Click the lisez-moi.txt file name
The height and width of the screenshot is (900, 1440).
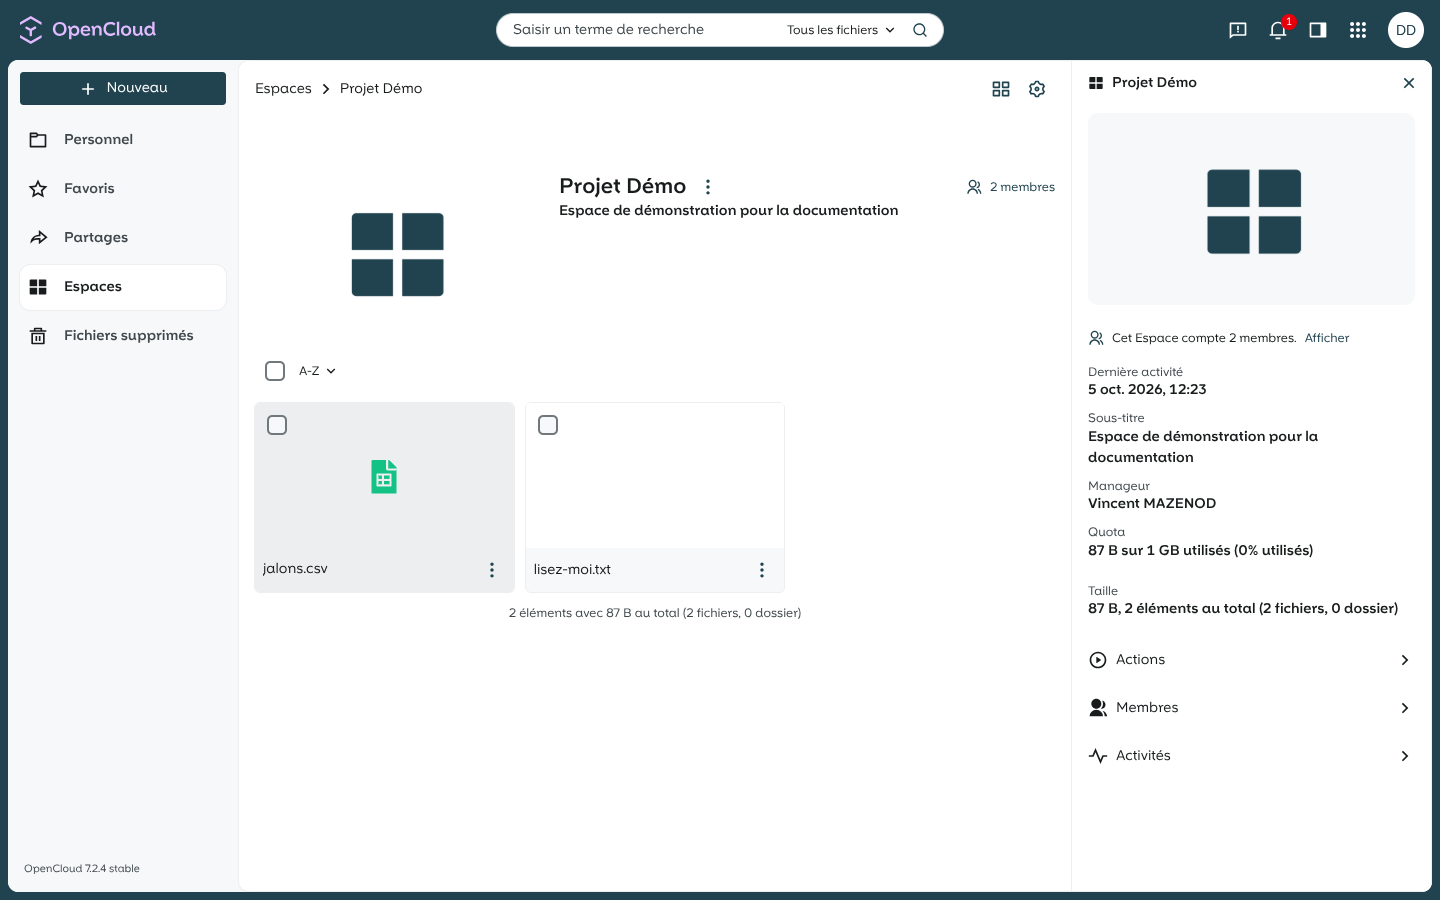coord(572,570)
